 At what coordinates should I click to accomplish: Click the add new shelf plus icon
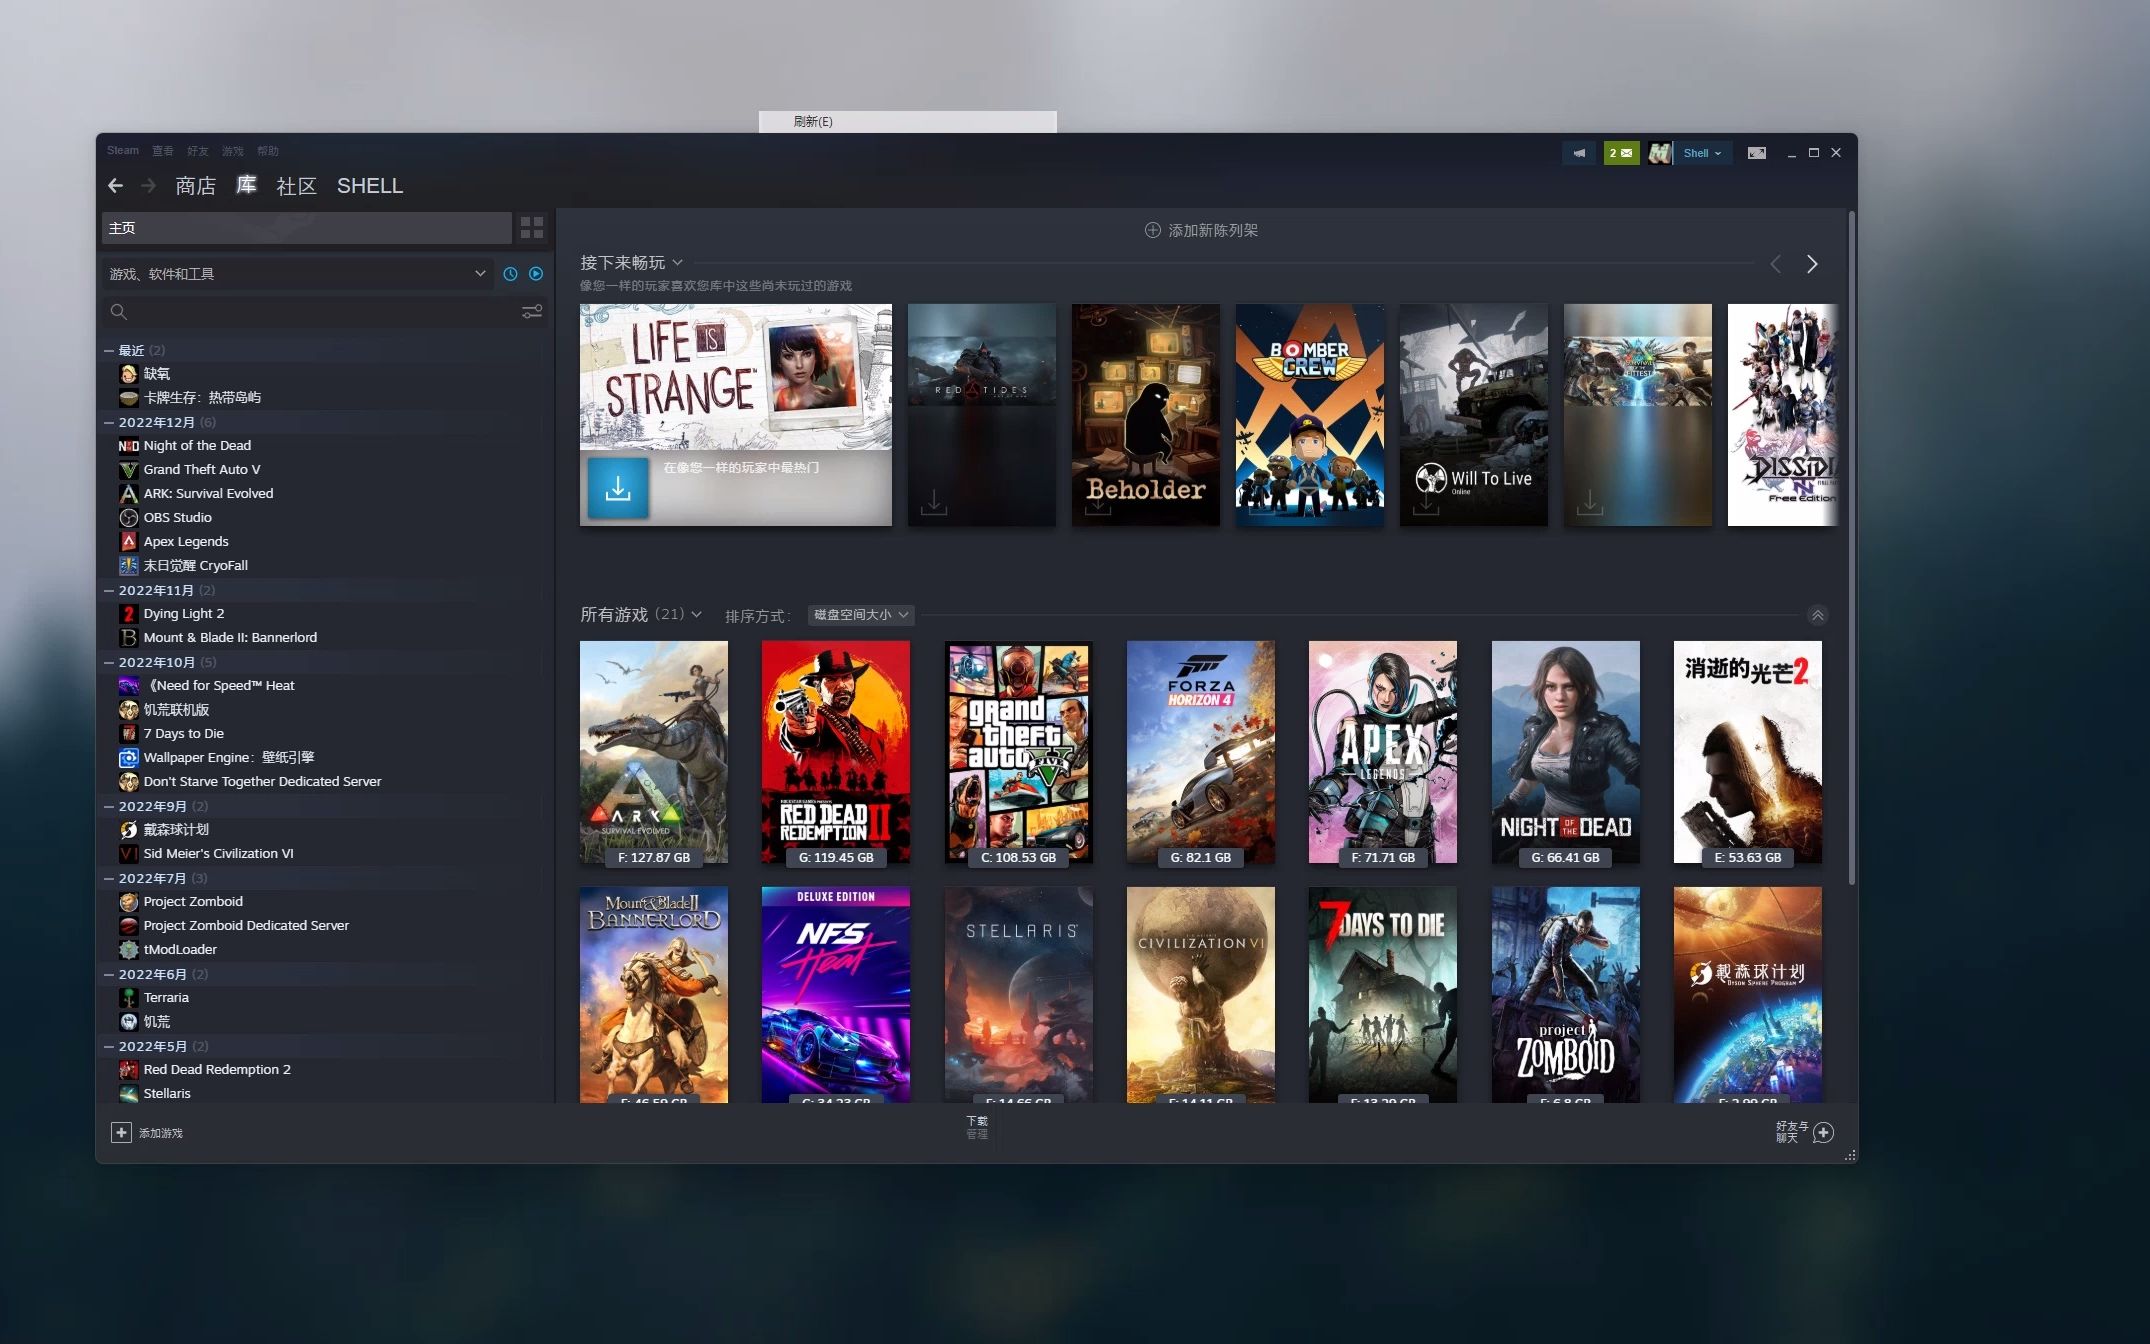pyautogui.click(x=1152, y=230)
